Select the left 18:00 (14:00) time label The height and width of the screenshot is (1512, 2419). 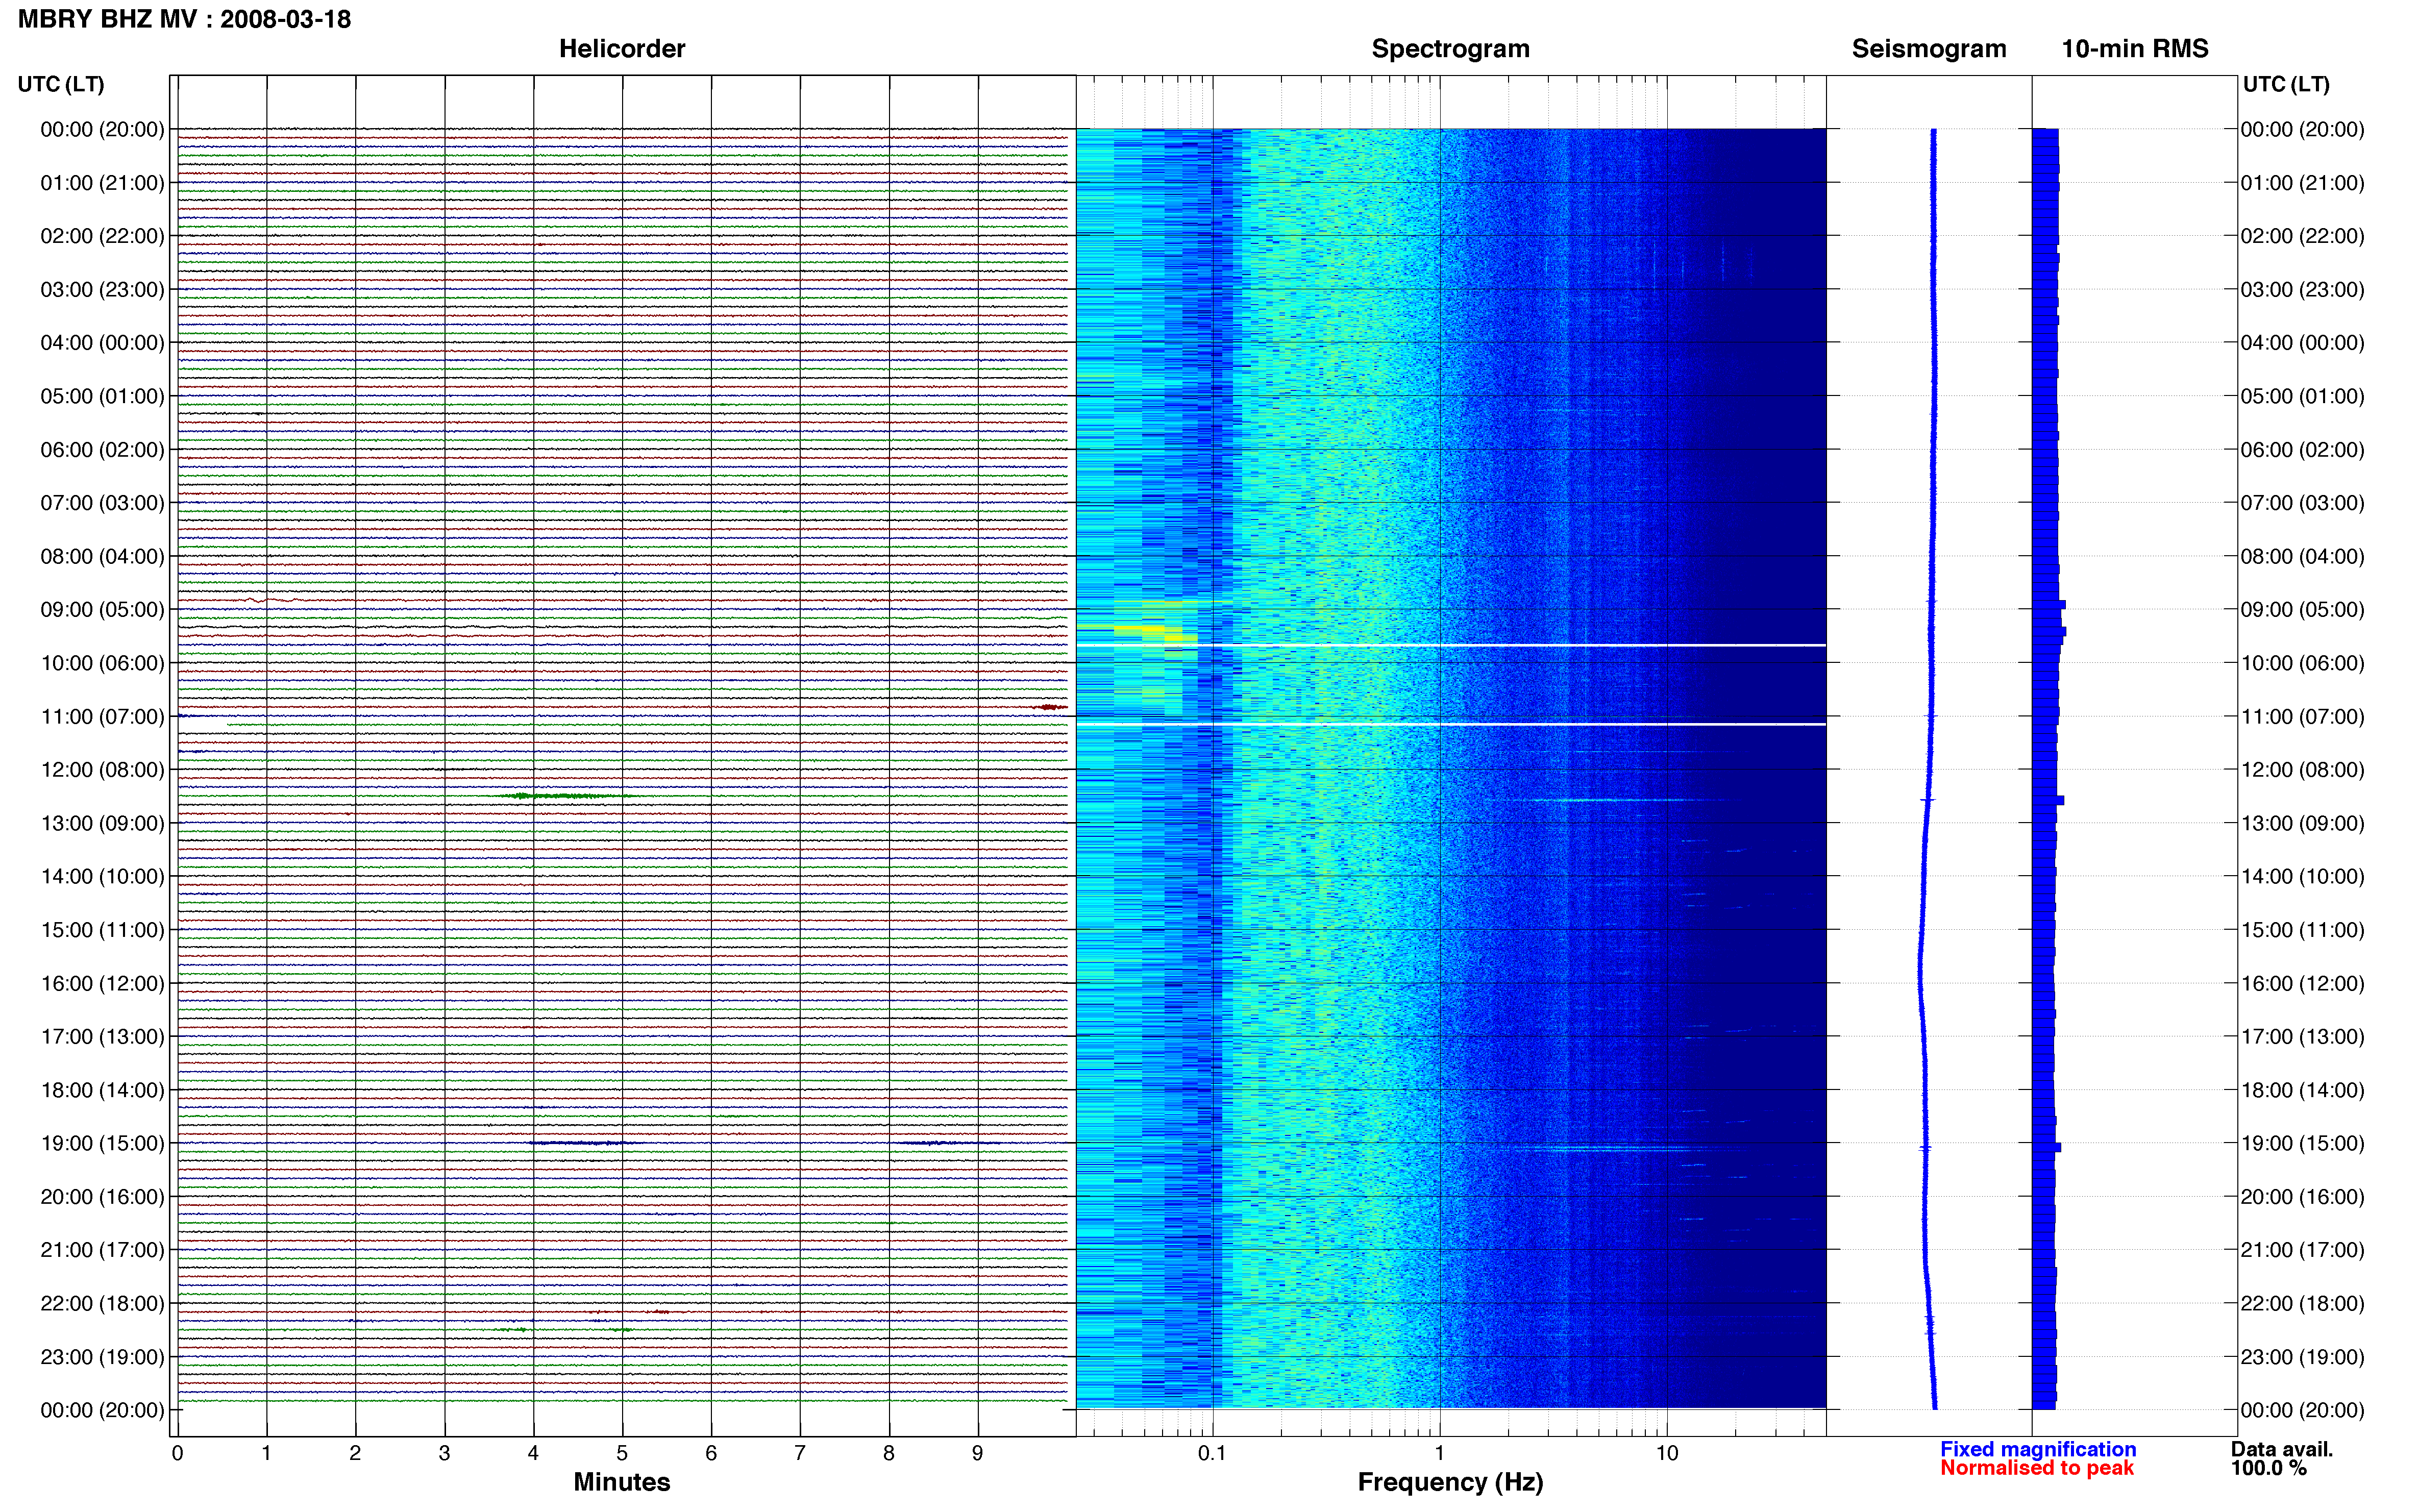click(x=102, y=1090)
